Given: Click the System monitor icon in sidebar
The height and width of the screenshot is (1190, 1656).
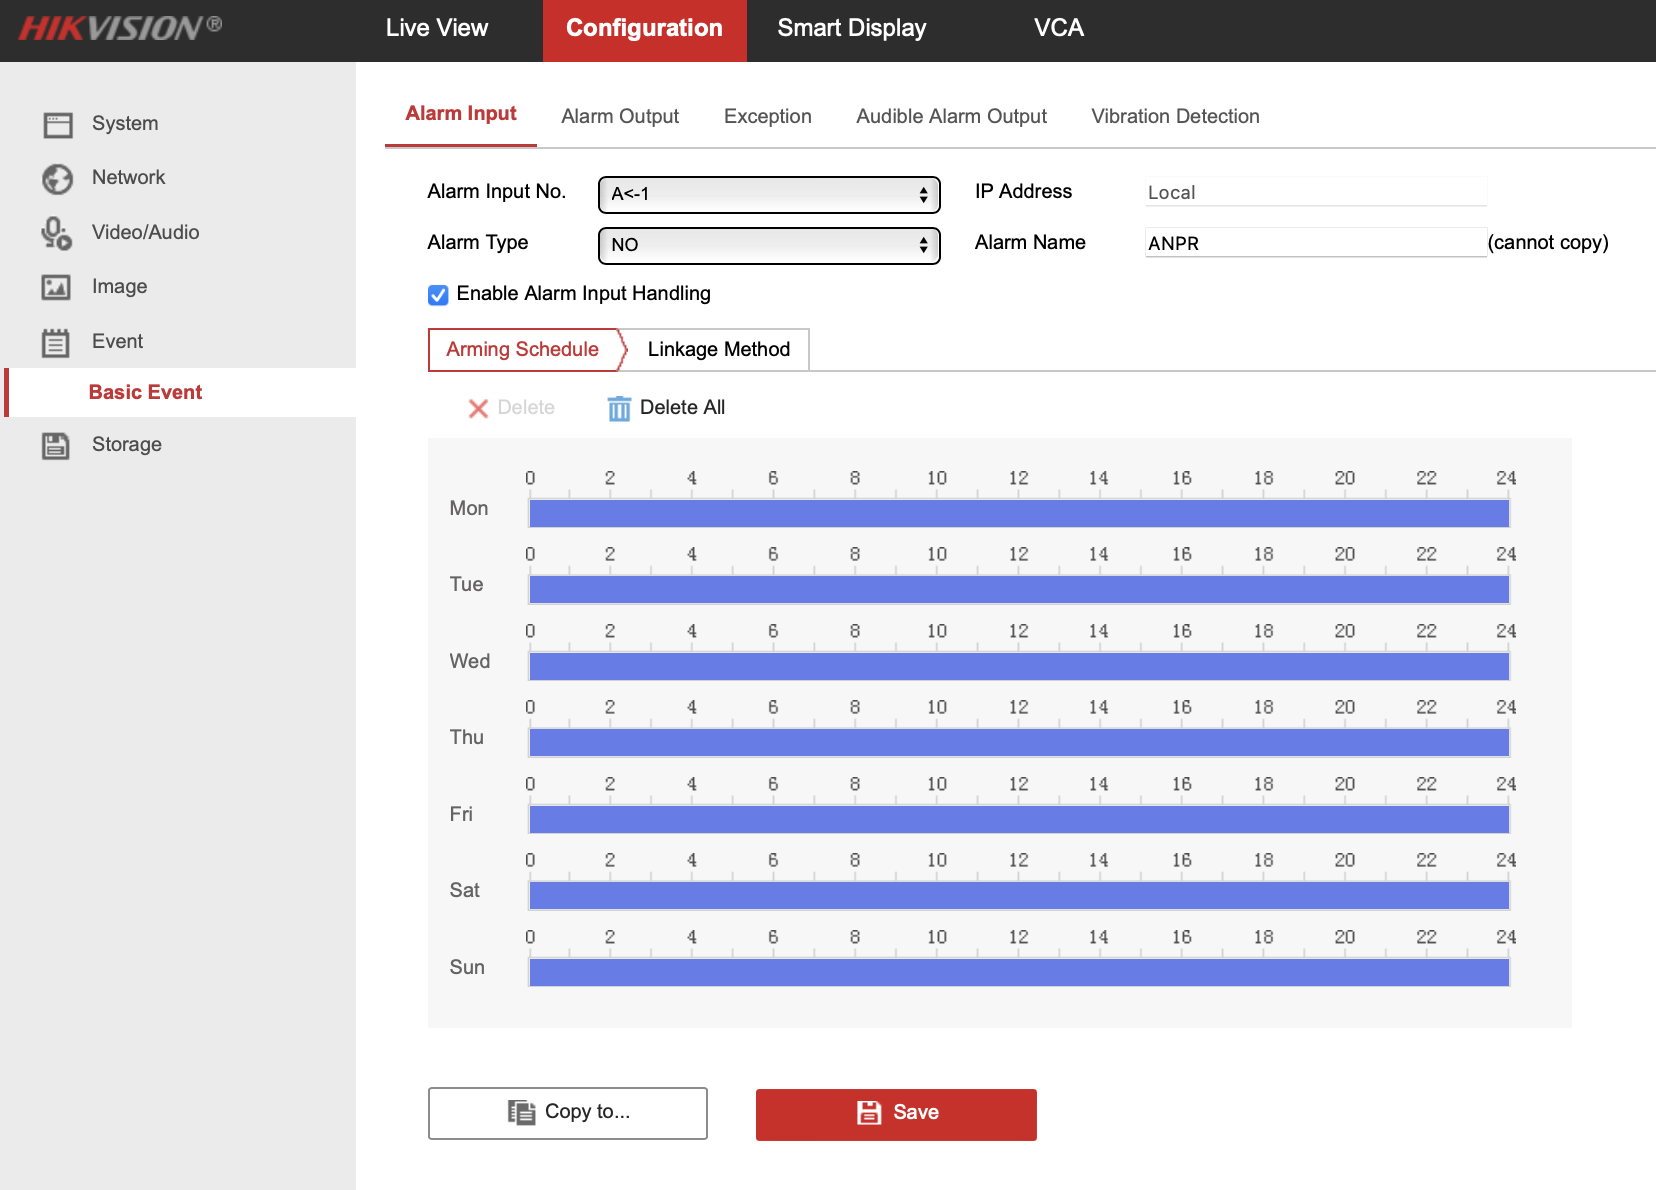Looking at the screenshot, I should 58,124.
